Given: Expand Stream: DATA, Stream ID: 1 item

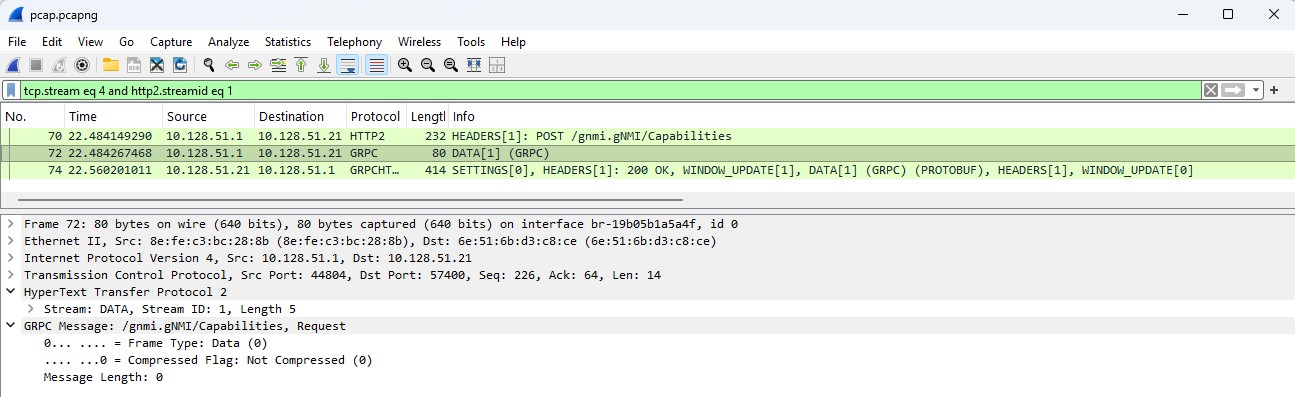Looking at the screenshot, I should (x=31, y=309).
